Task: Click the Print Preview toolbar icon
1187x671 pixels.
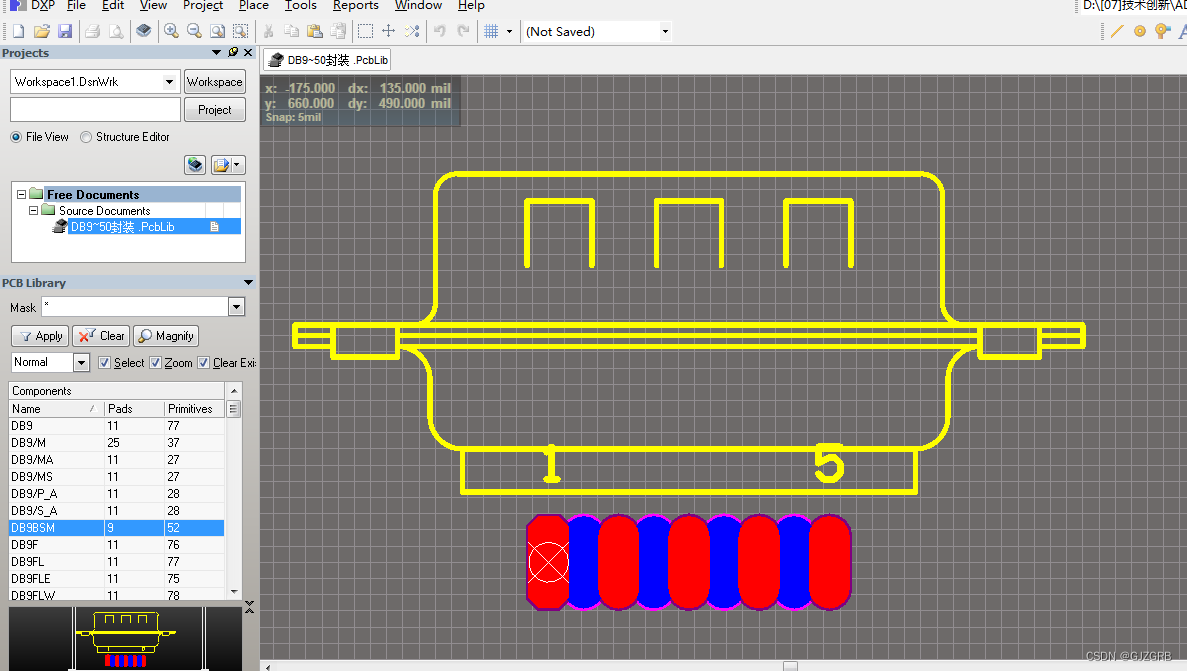Action: [116, 31]
